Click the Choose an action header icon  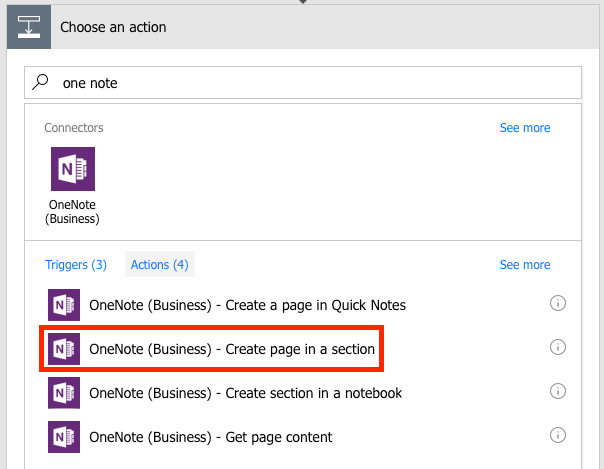(x=29, y=27)
